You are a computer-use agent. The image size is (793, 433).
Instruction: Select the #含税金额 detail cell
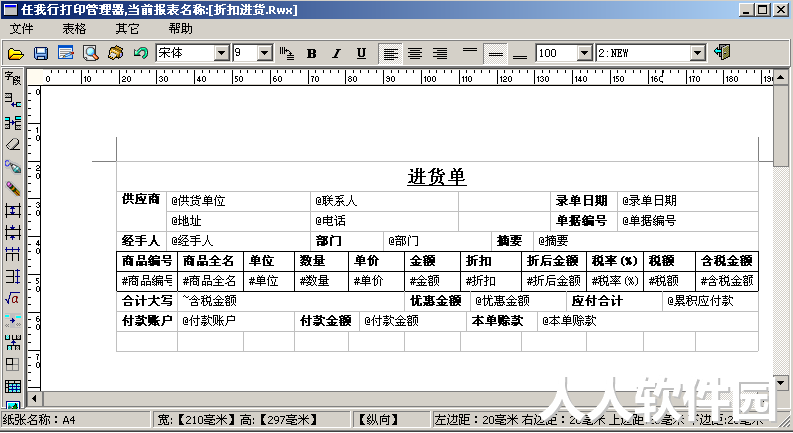point(727,281)
